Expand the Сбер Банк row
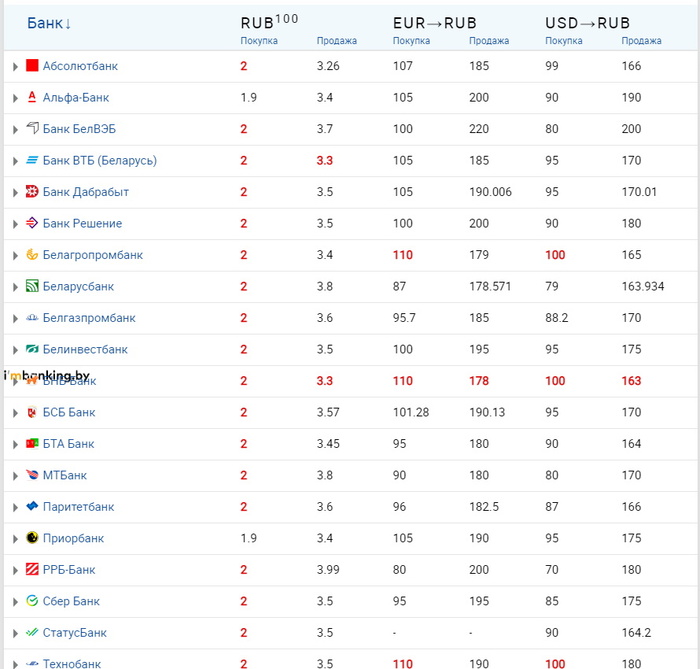This screenshot has width=700, height=669. (x=15, y=602)
